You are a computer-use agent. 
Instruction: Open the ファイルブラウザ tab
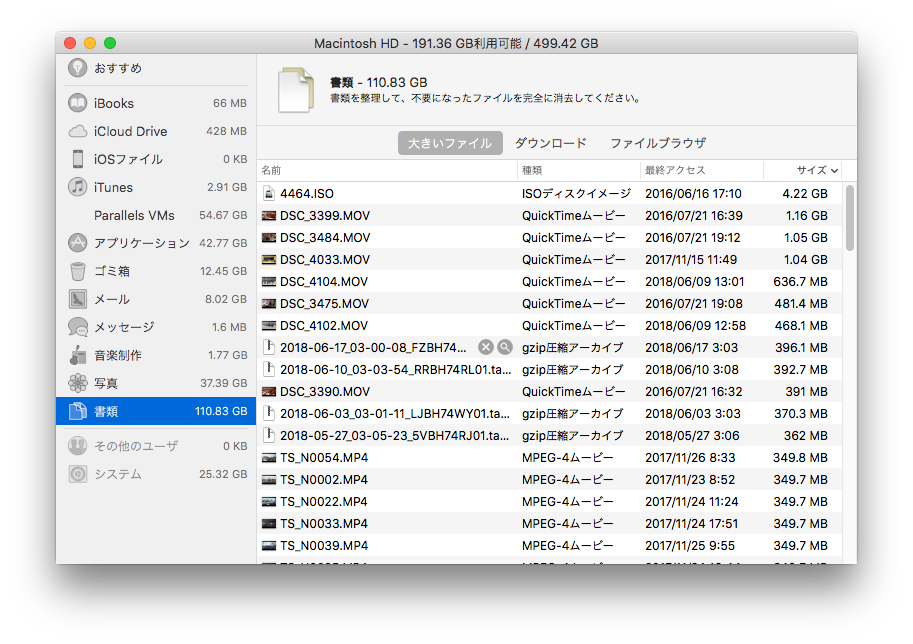coord(658,143)
